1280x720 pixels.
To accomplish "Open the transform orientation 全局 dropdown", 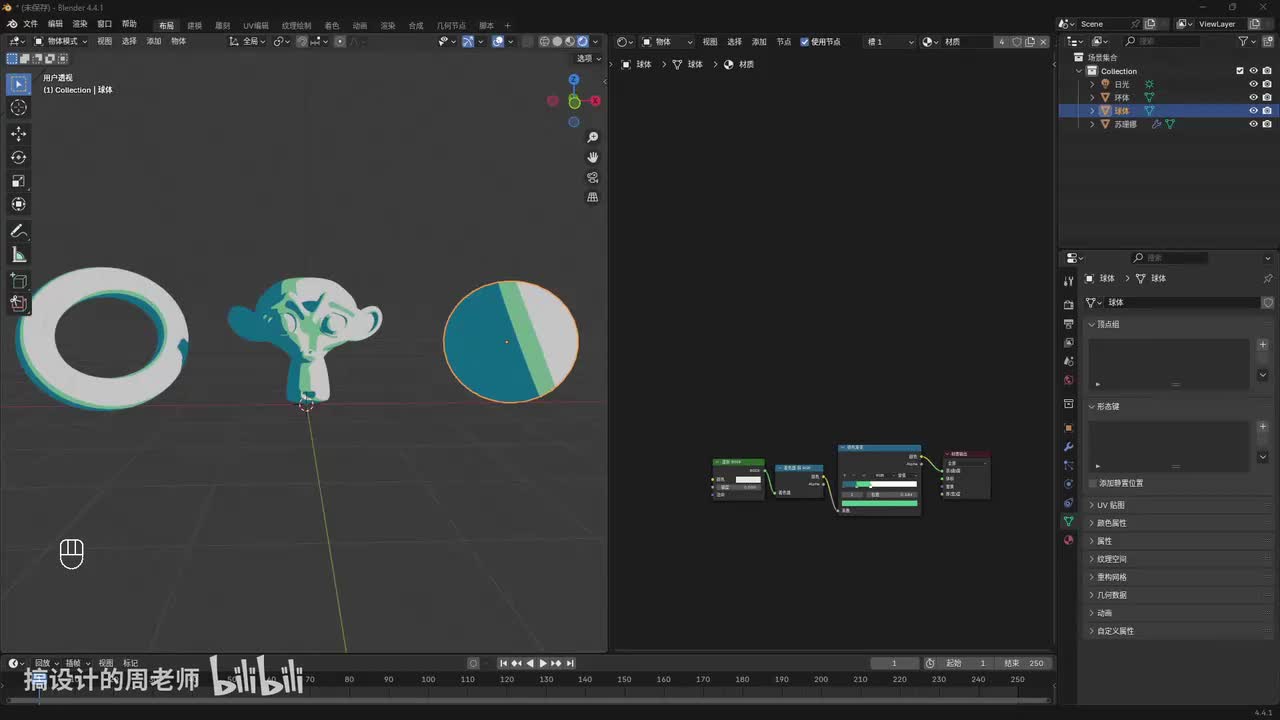I will pos(248,42).
